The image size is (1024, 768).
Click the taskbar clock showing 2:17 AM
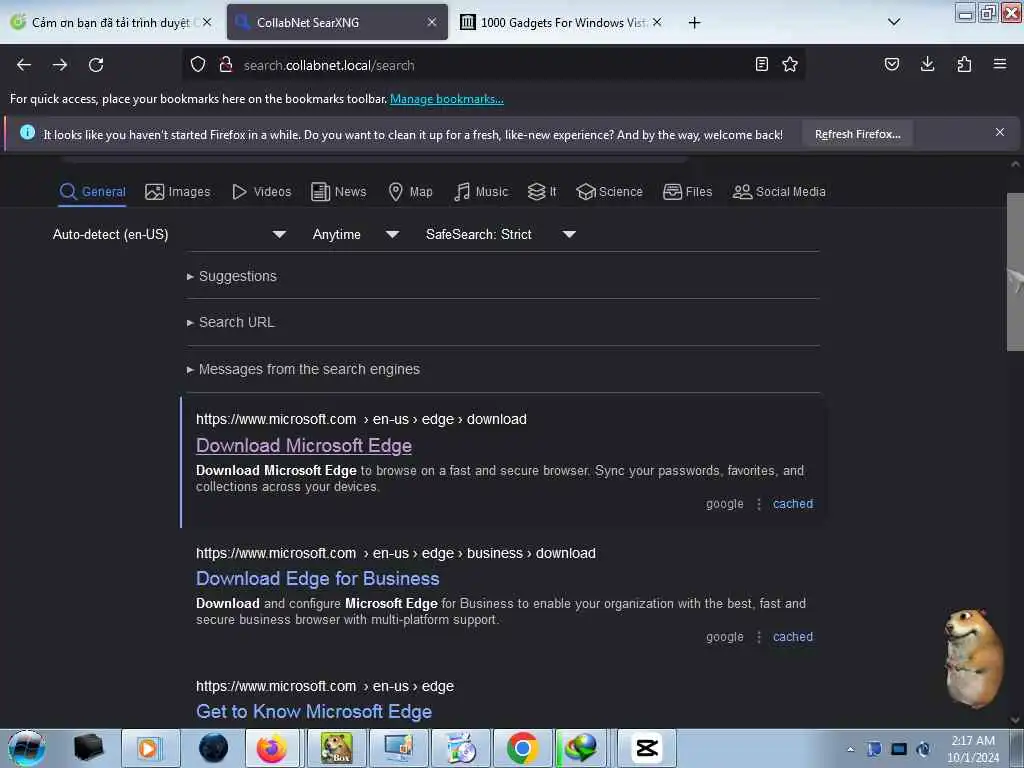pos(973,749)
